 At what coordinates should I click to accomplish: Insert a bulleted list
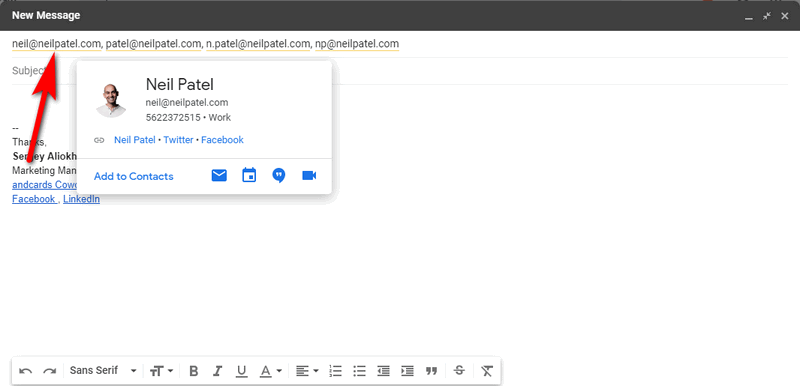tap(360, 371)
